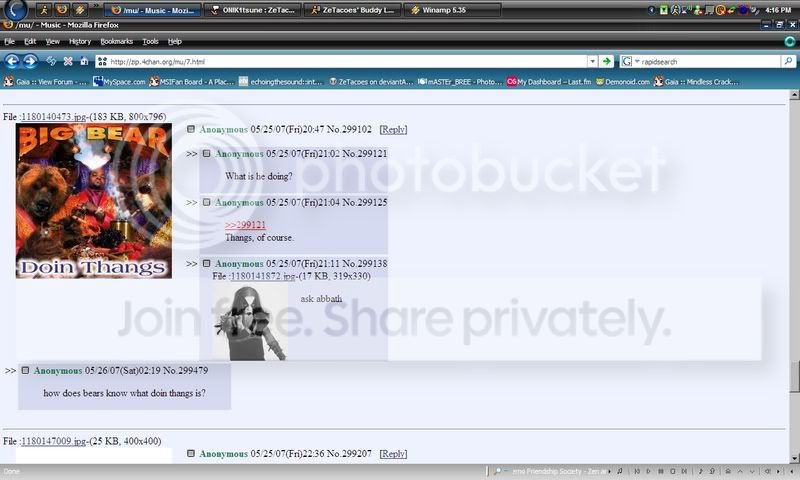The width and height of the screenshot is (800, 480).
Task: Launch the AIM running man quick launch icon
Action: (x=44, y=9)
